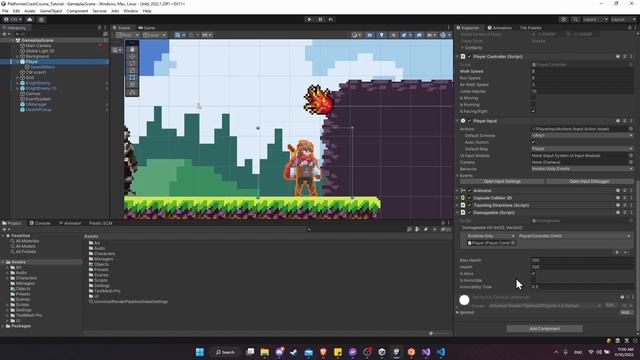This screenshot has width=640, height=360.
Task: Toggle the Is Running checkbox
Action: tap(533, 104)
